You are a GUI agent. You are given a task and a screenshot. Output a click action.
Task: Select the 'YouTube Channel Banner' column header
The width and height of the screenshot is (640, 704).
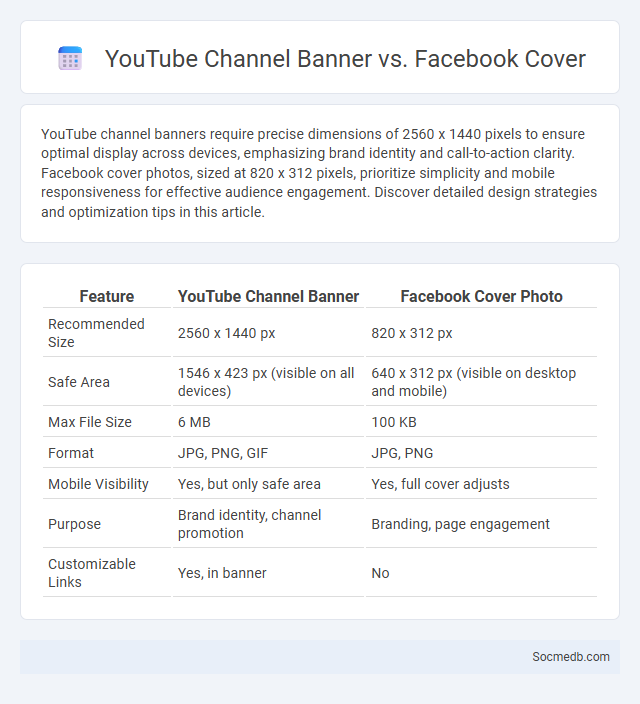tap(268, 296)
